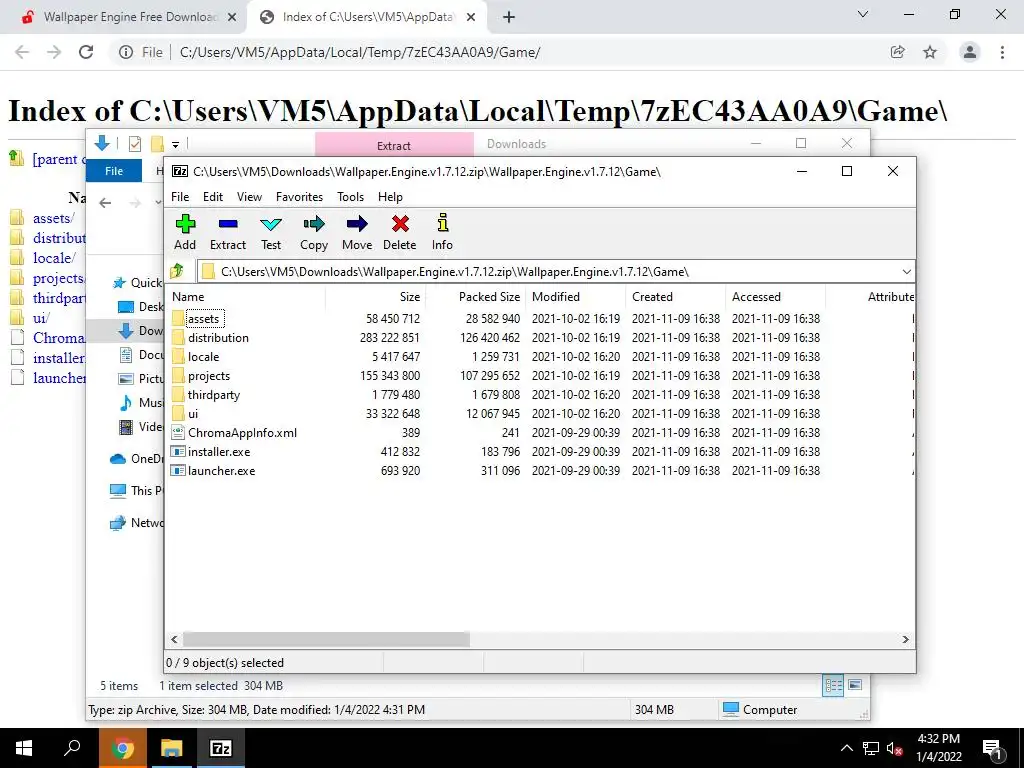Run the Test archive tool

[271, 232]
